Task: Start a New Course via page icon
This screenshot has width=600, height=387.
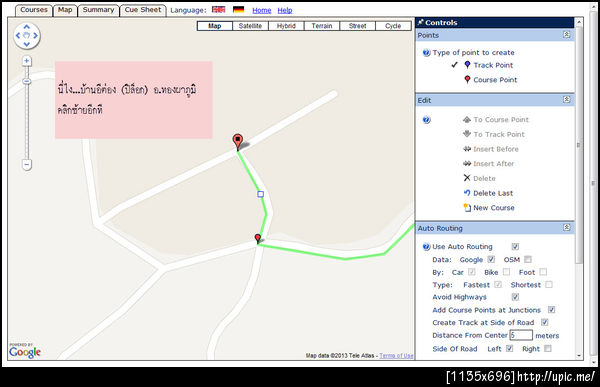Action: tap(467, 207)
